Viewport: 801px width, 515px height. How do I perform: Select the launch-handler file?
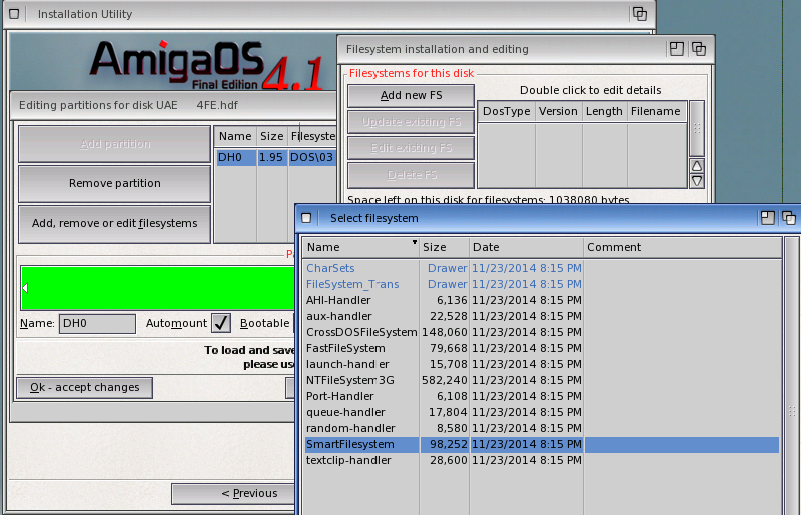347,364
